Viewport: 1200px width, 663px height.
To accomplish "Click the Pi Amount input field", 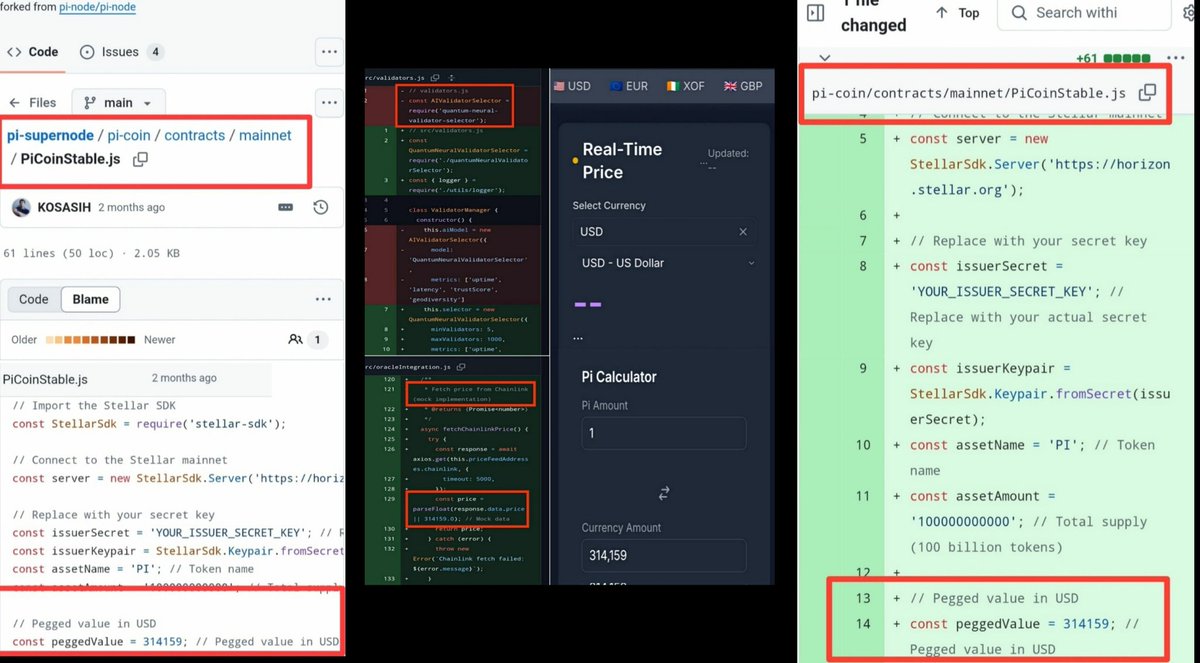I will point(664,434).
